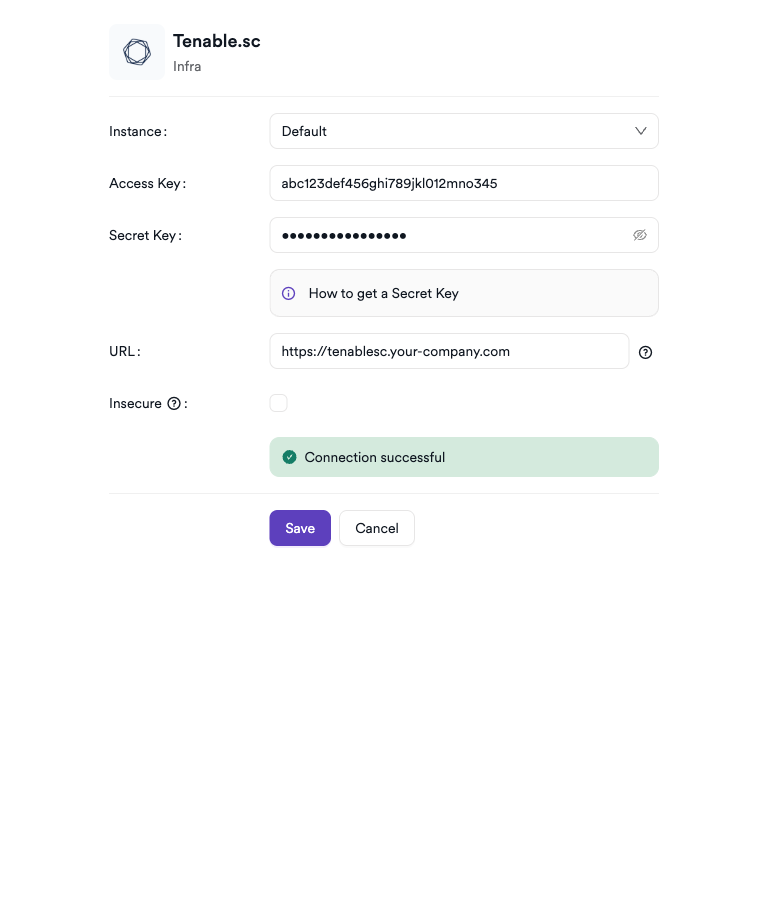Select the Access Key input field
Image resolution: width=768 pixels, height=900 pixels.
point(464,183)
